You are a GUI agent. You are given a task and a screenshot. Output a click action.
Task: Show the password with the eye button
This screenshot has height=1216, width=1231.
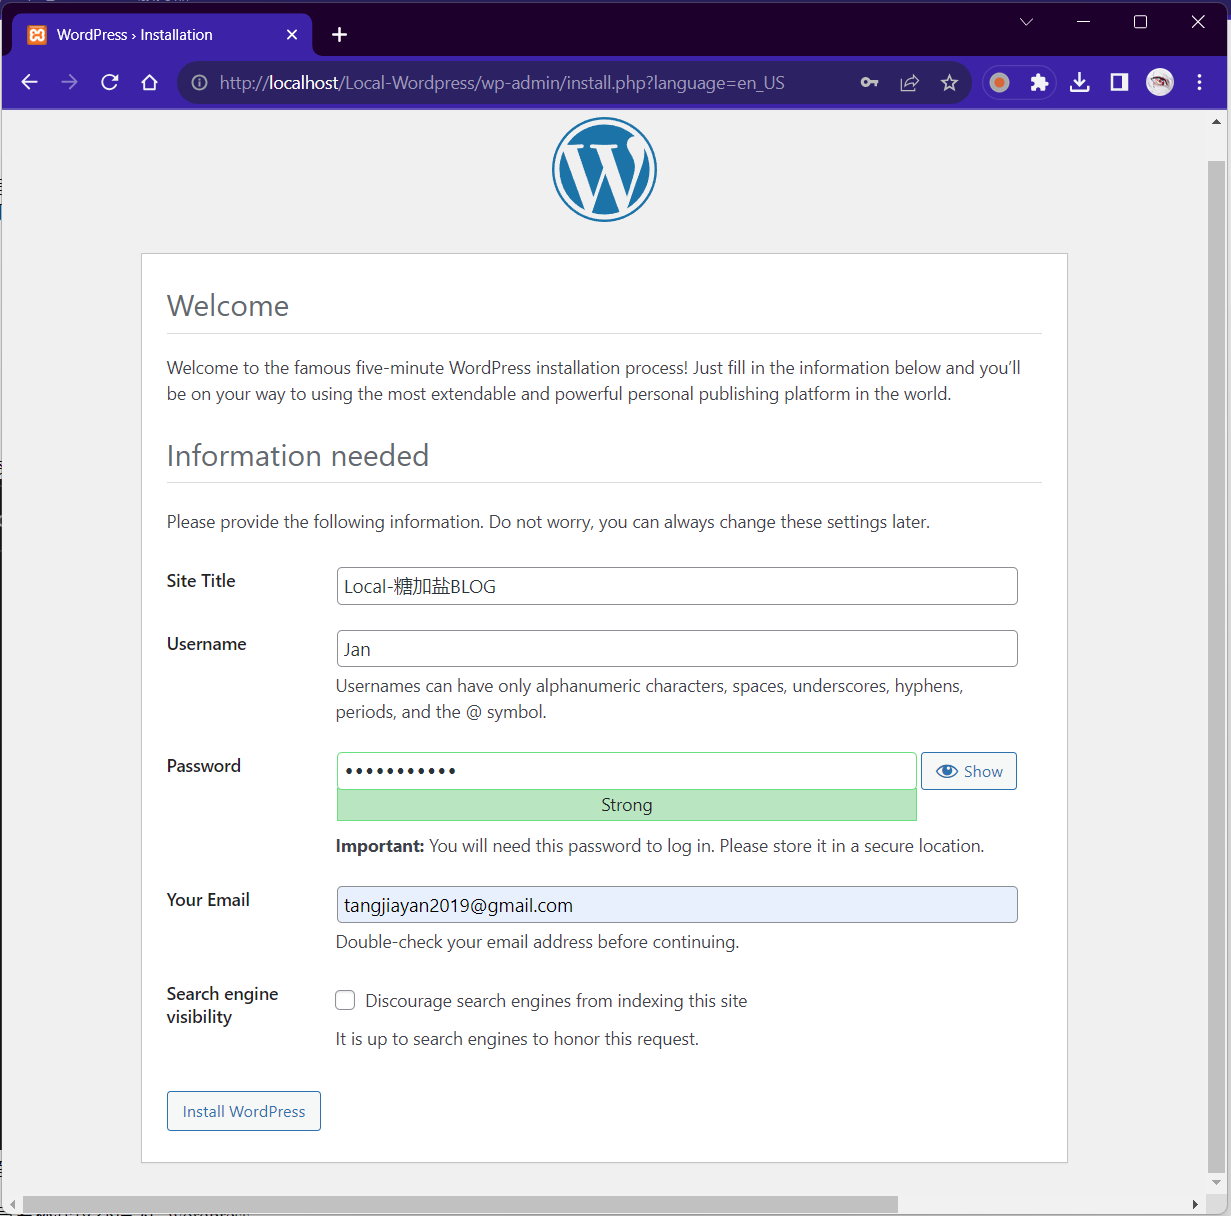coord(969,771)
